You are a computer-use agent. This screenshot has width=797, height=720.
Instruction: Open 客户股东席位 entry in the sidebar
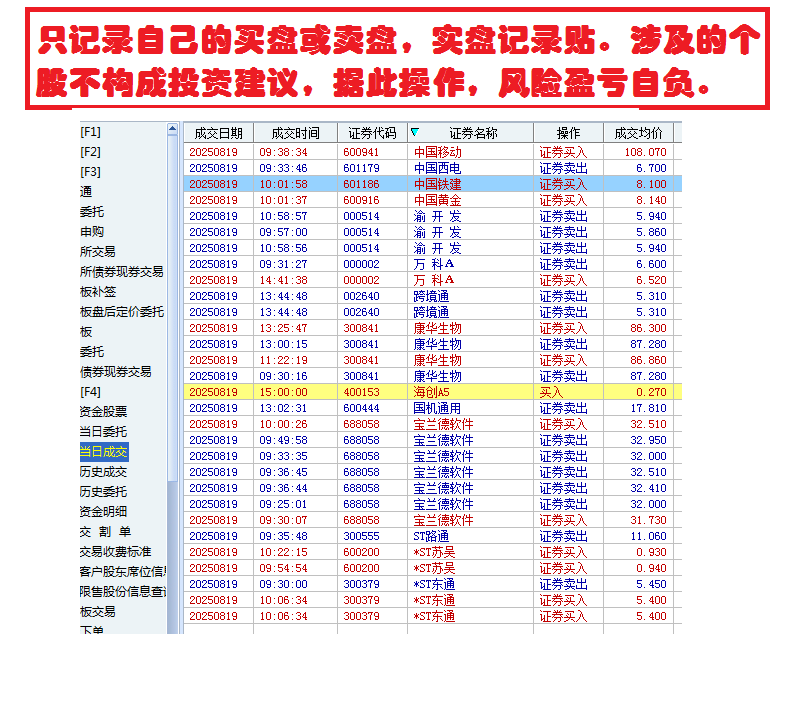[123, 572]
